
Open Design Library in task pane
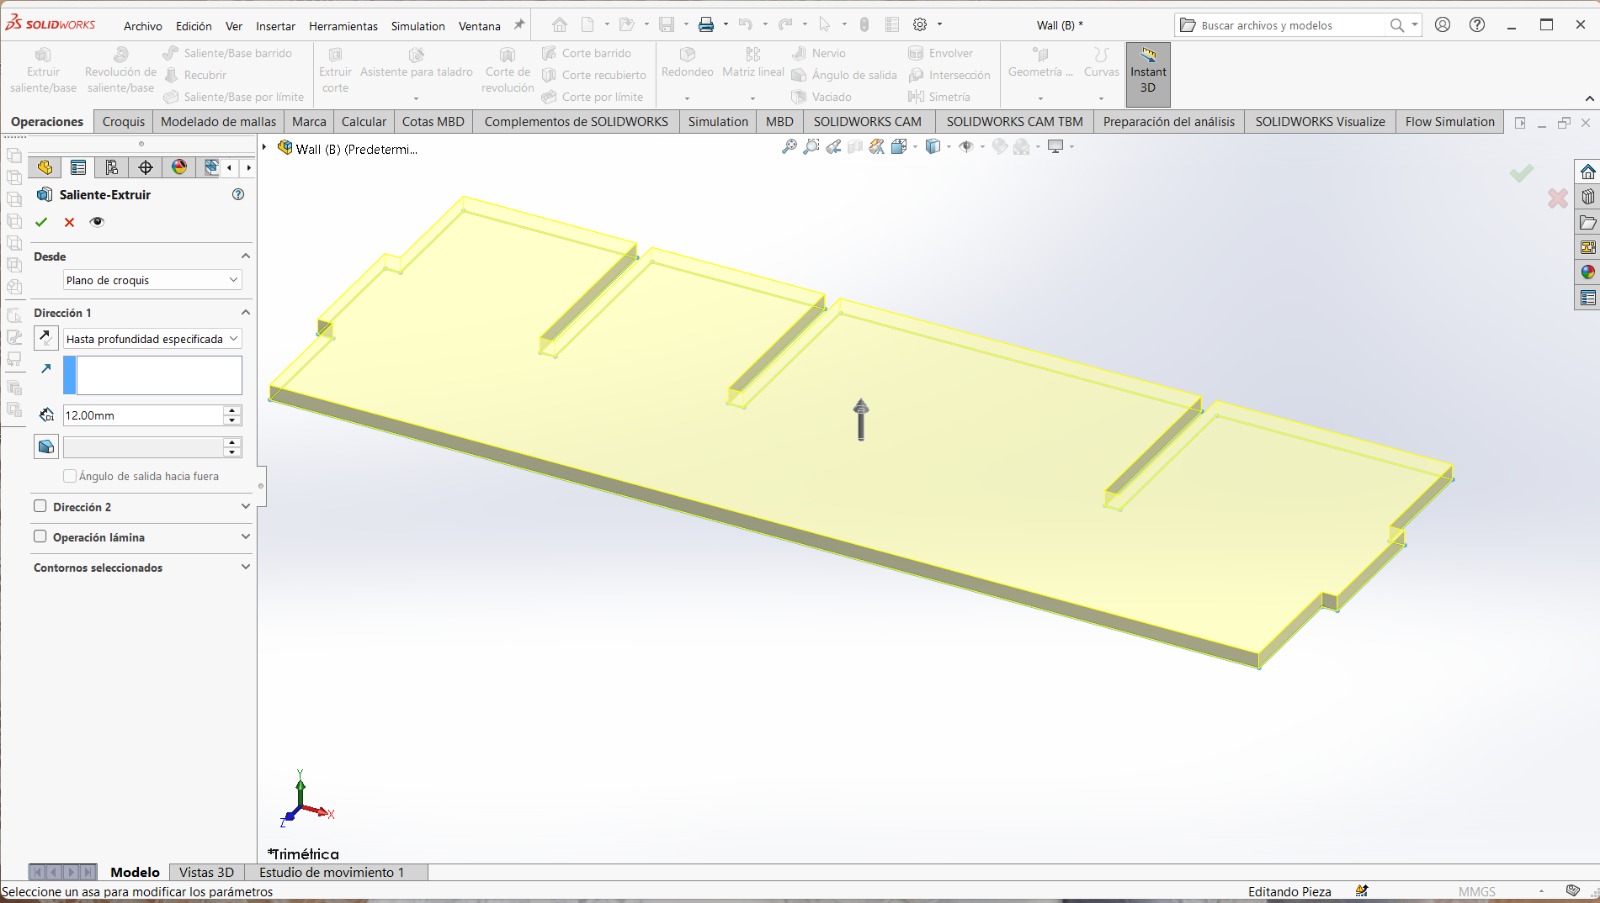(x=1588, y=197)
